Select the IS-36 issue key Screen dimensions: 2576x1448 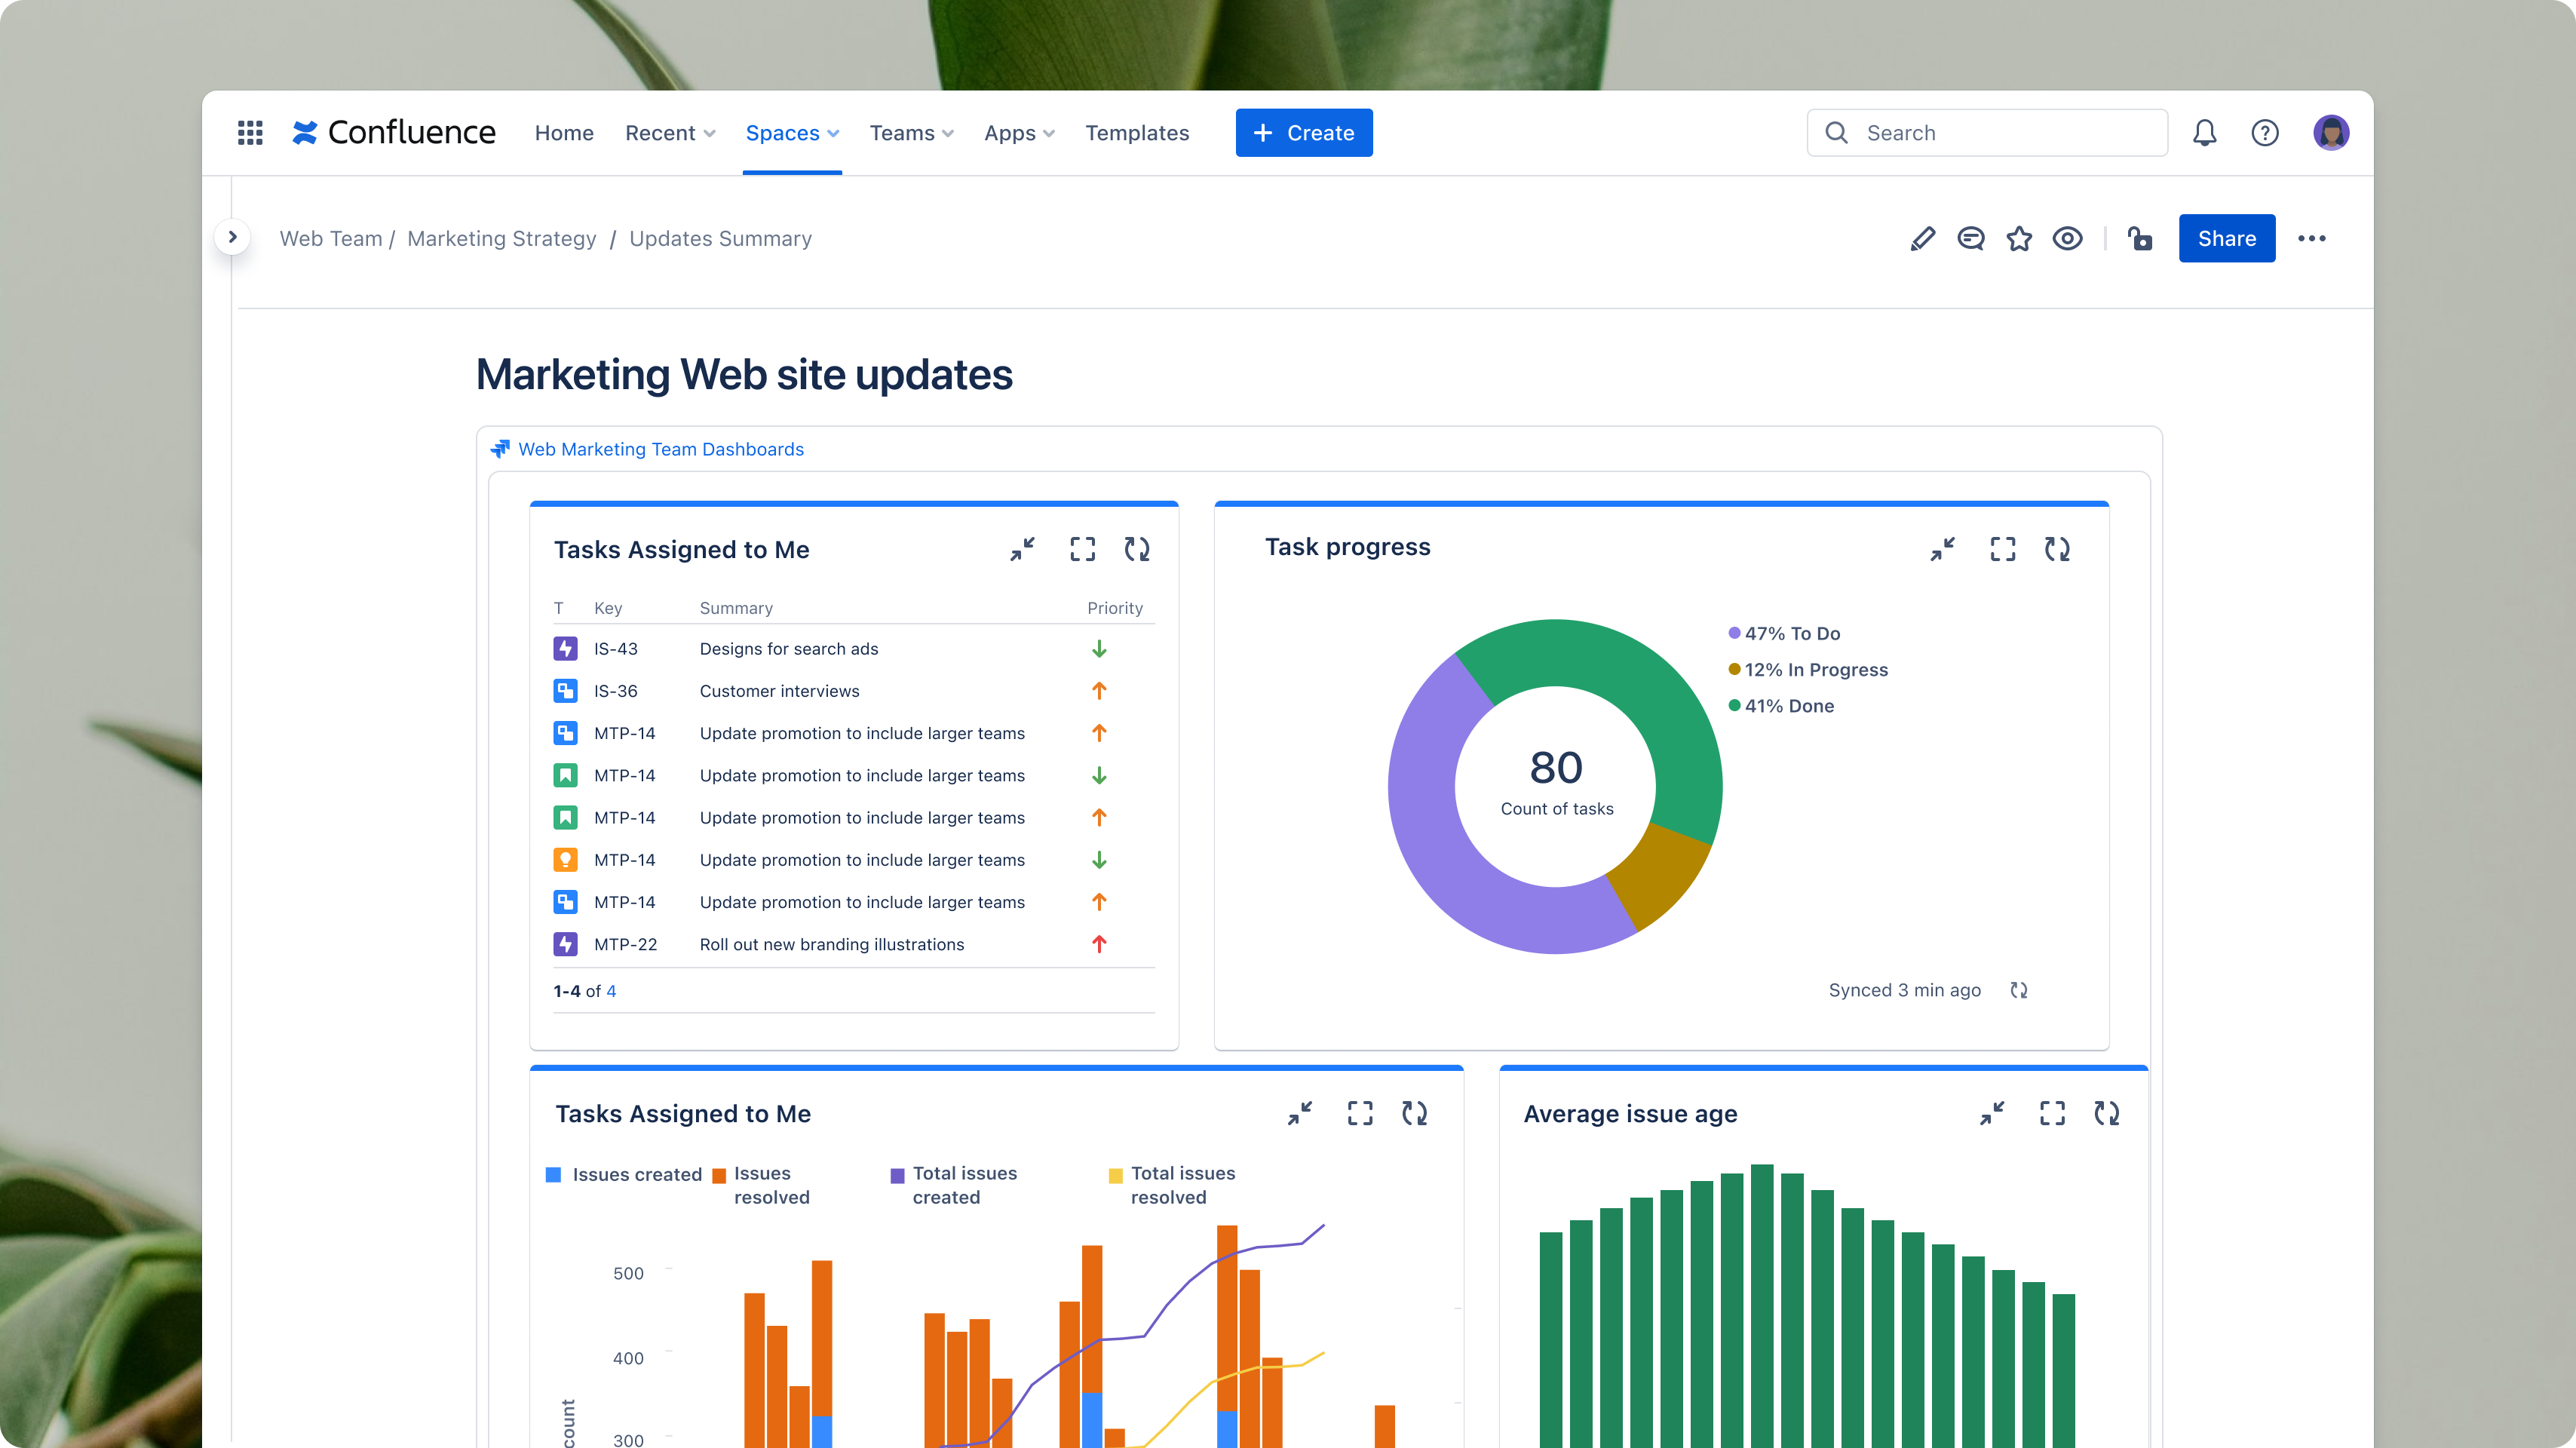(x=615, y=691)
